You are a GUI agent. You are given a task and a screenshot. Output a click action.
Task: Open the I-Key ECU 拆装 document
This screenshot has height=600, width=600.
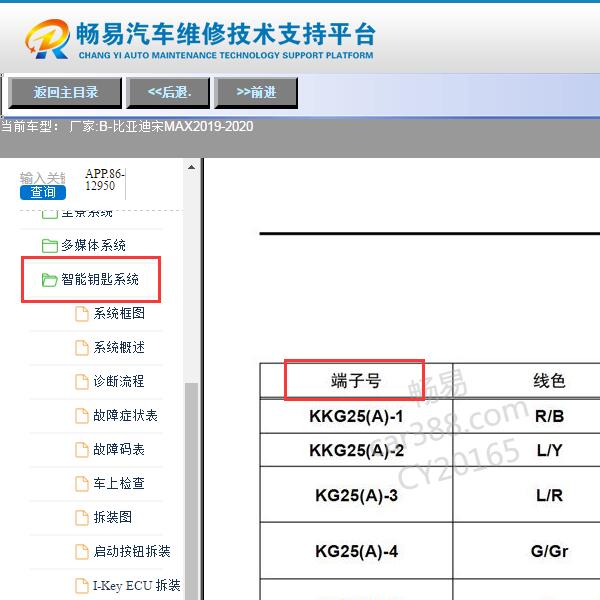tap(137, 585)
